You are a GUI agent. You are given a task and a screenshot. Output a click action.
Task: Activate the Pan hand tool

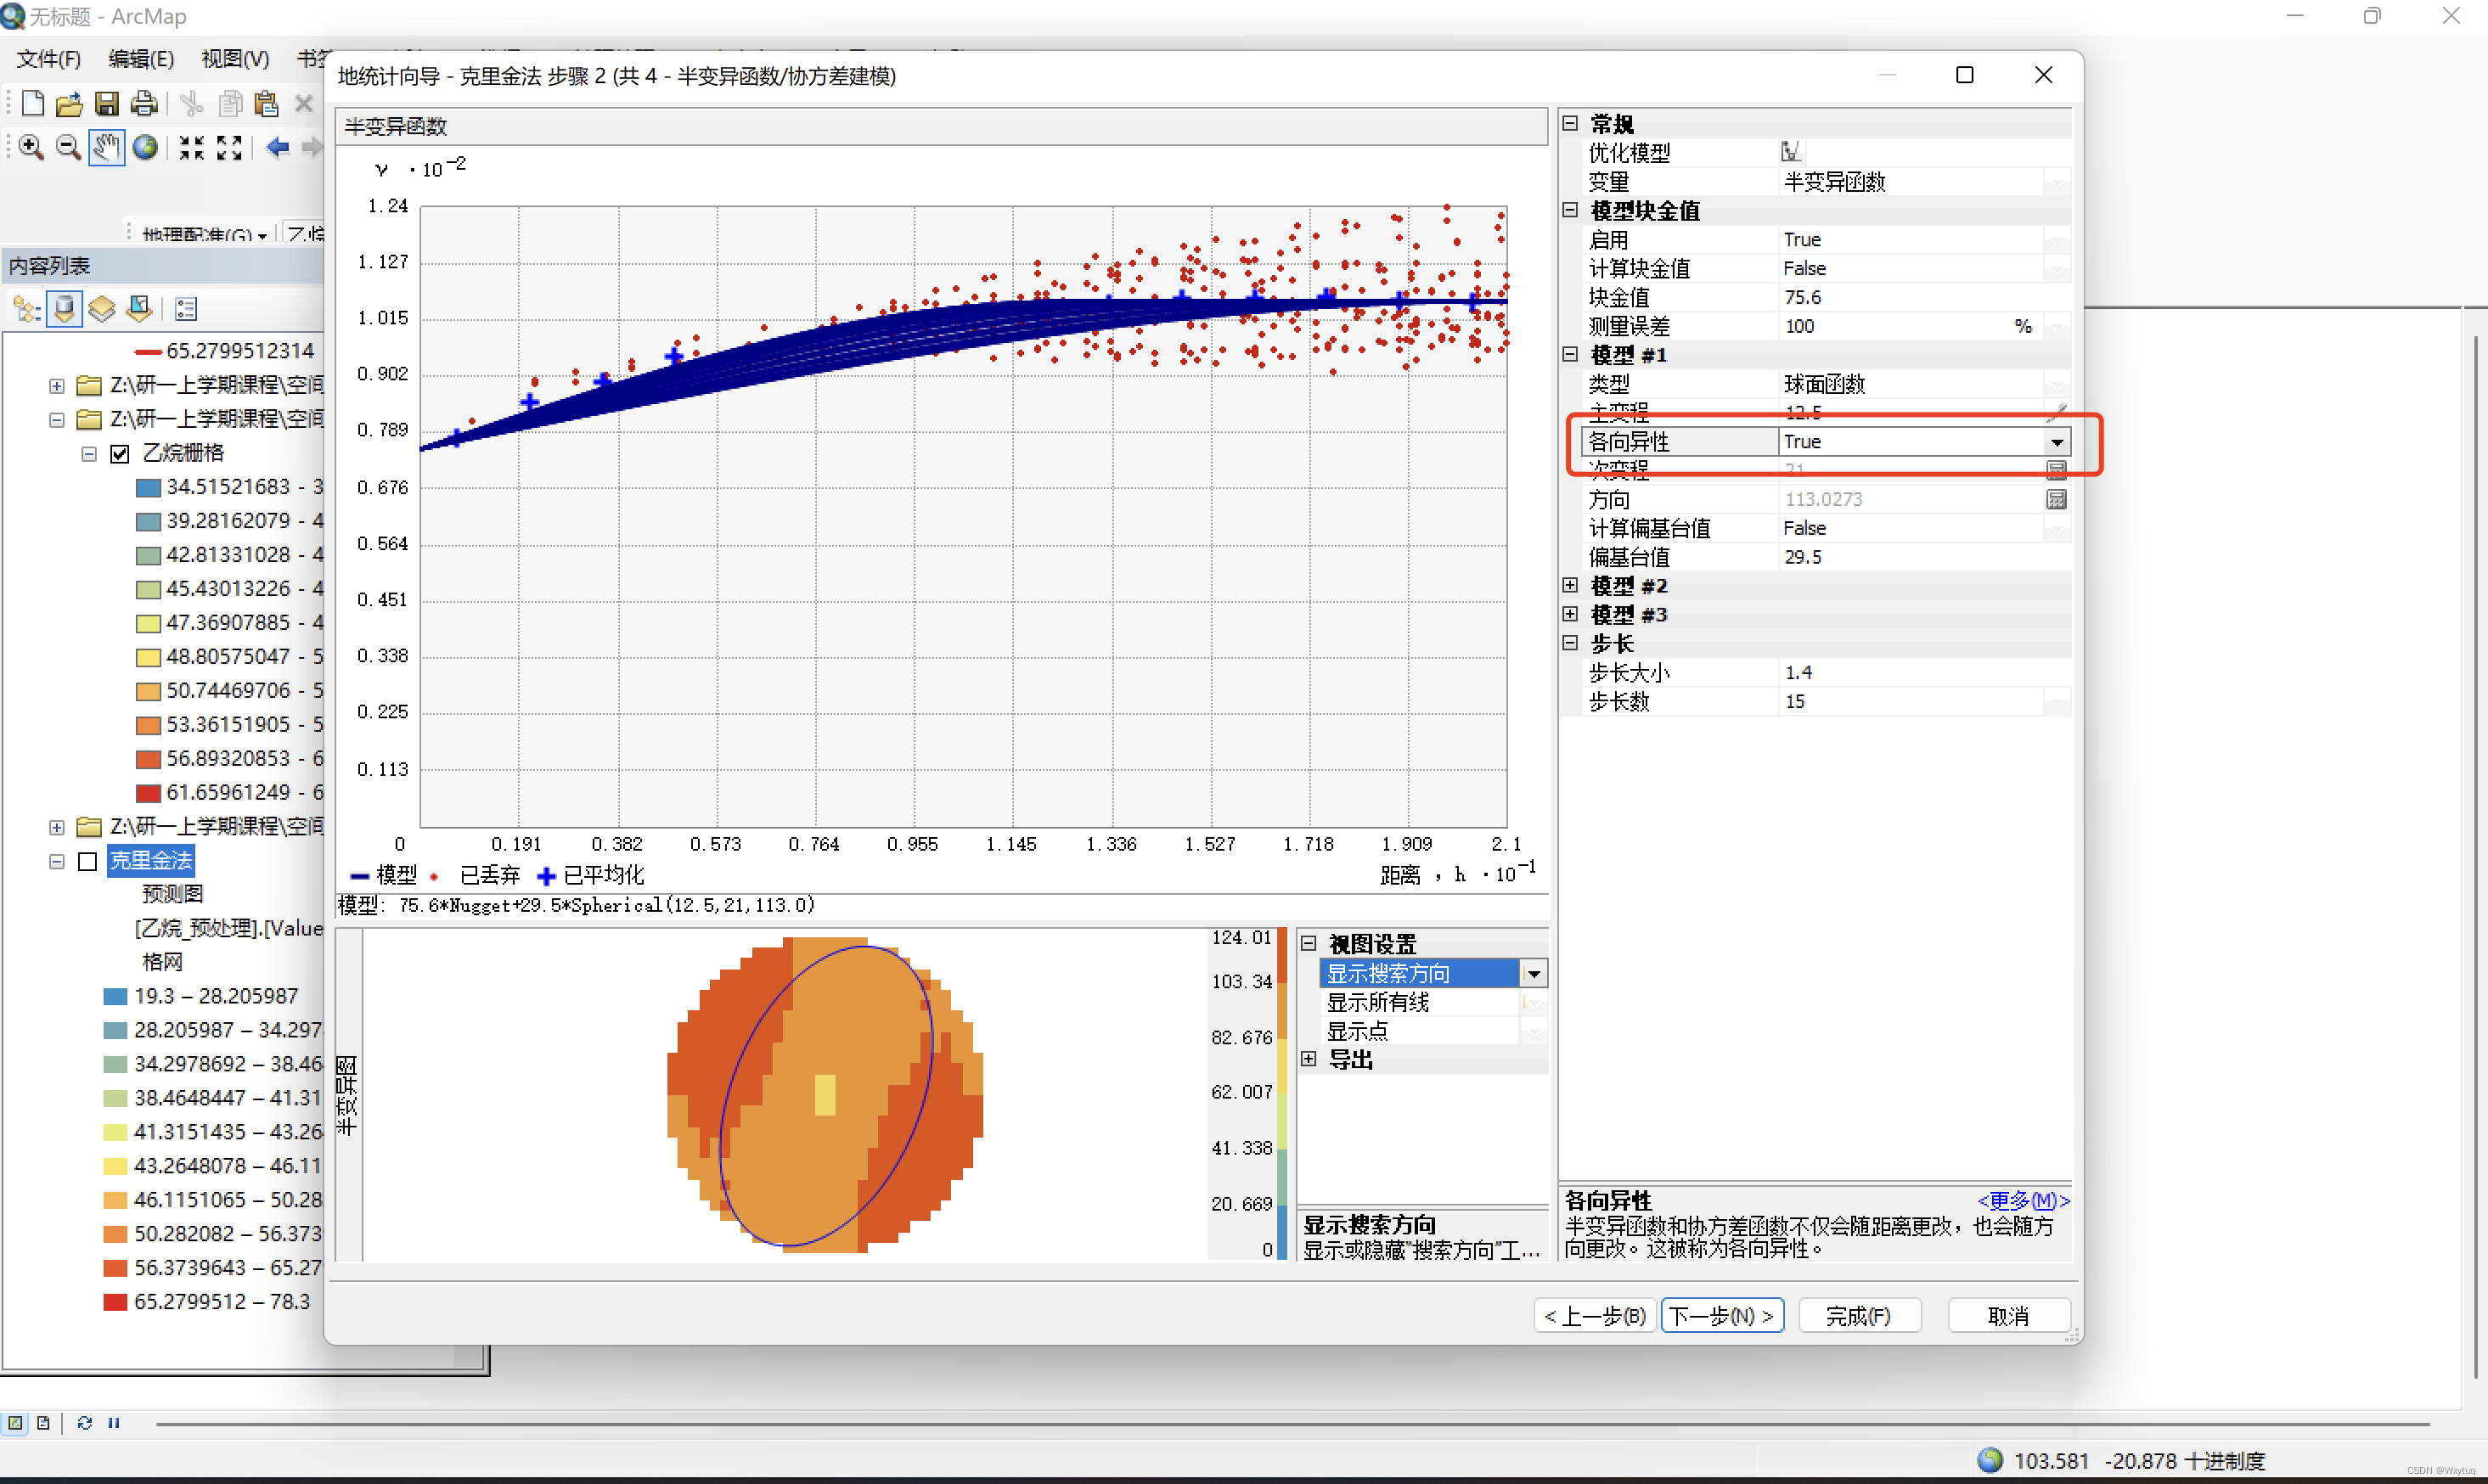tap(106, 148)
